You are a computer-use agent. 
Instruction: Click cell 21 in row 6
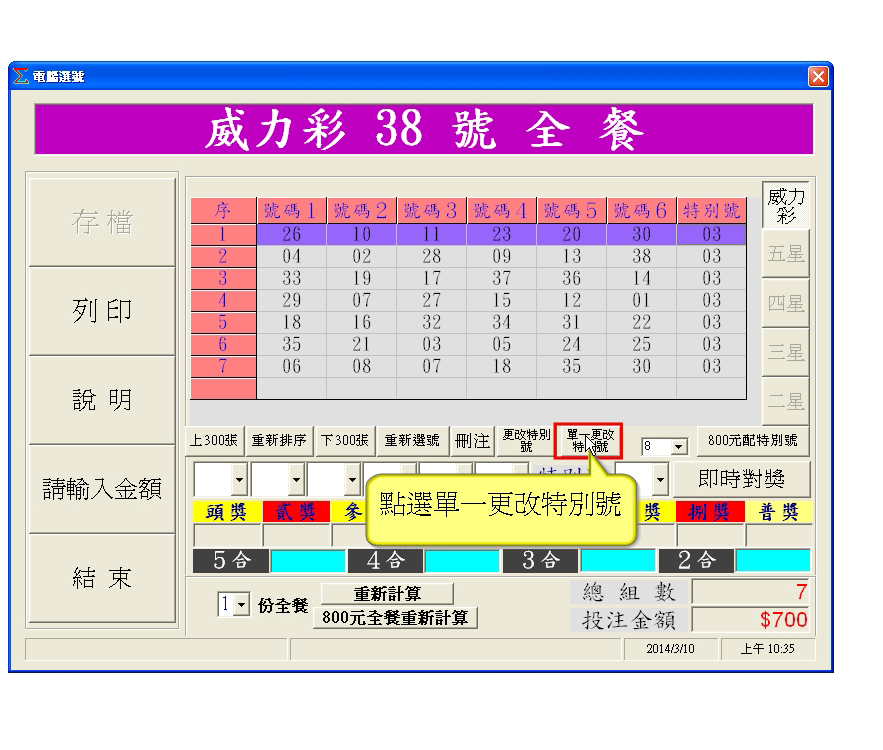[362, 344]
